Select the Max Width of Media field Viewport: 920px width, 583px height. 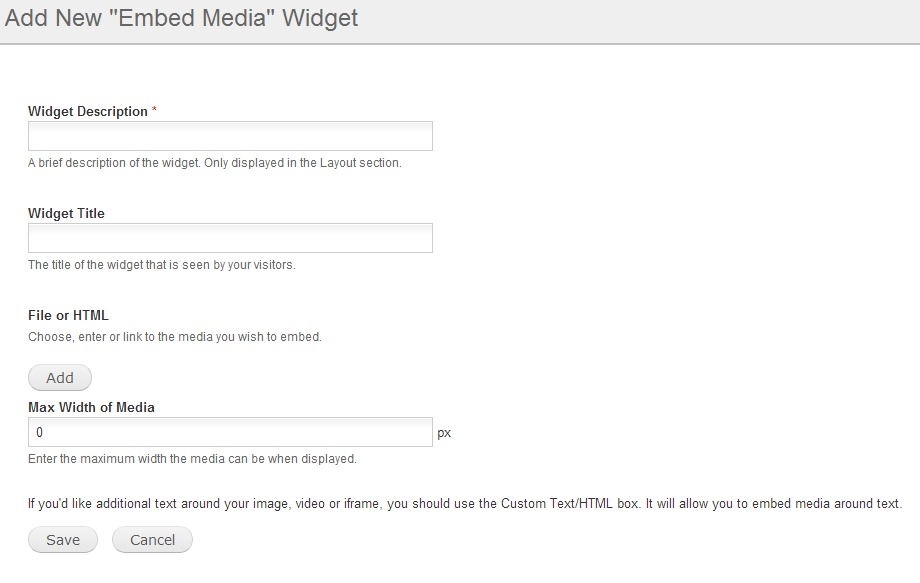tap(230, 432)
